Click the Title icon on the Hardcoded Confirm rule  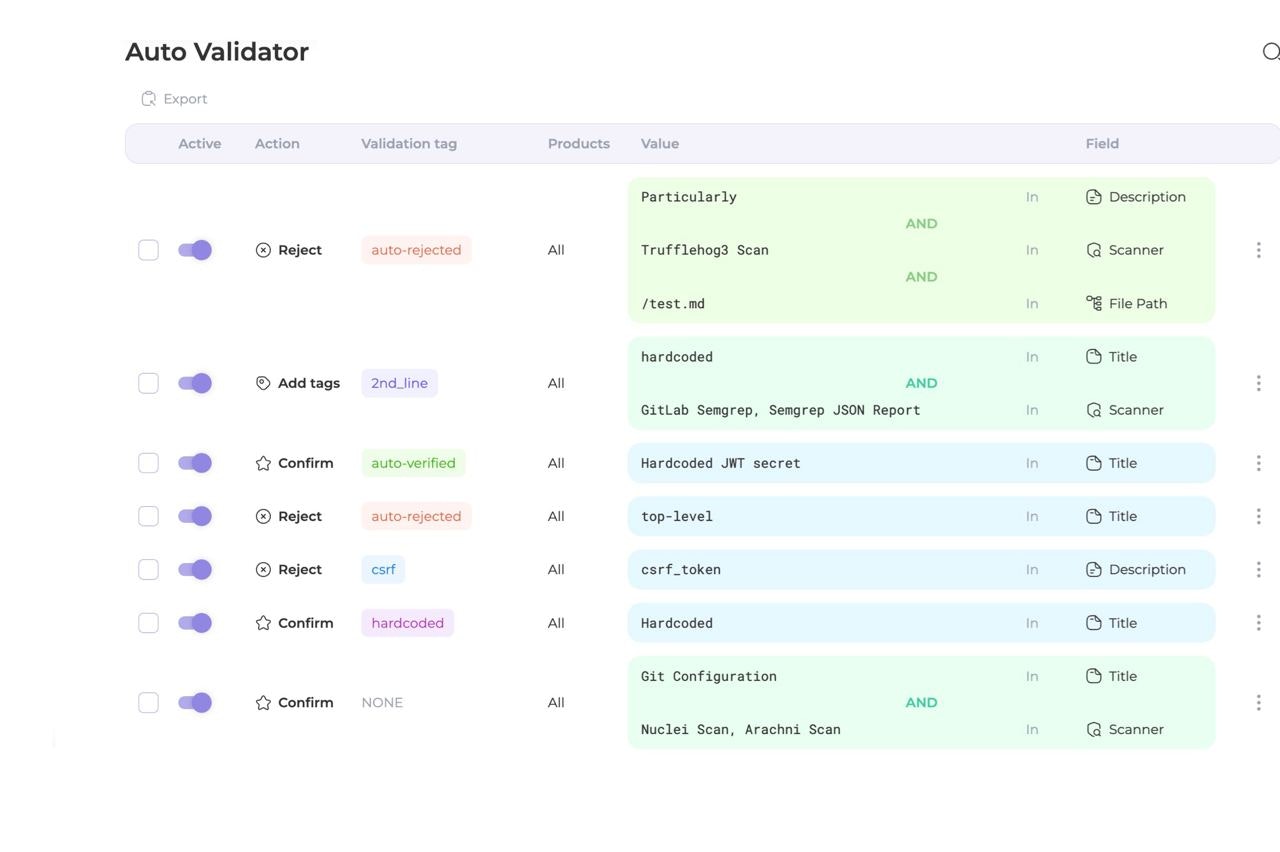pyautogui.click(x=1092, y=622)
